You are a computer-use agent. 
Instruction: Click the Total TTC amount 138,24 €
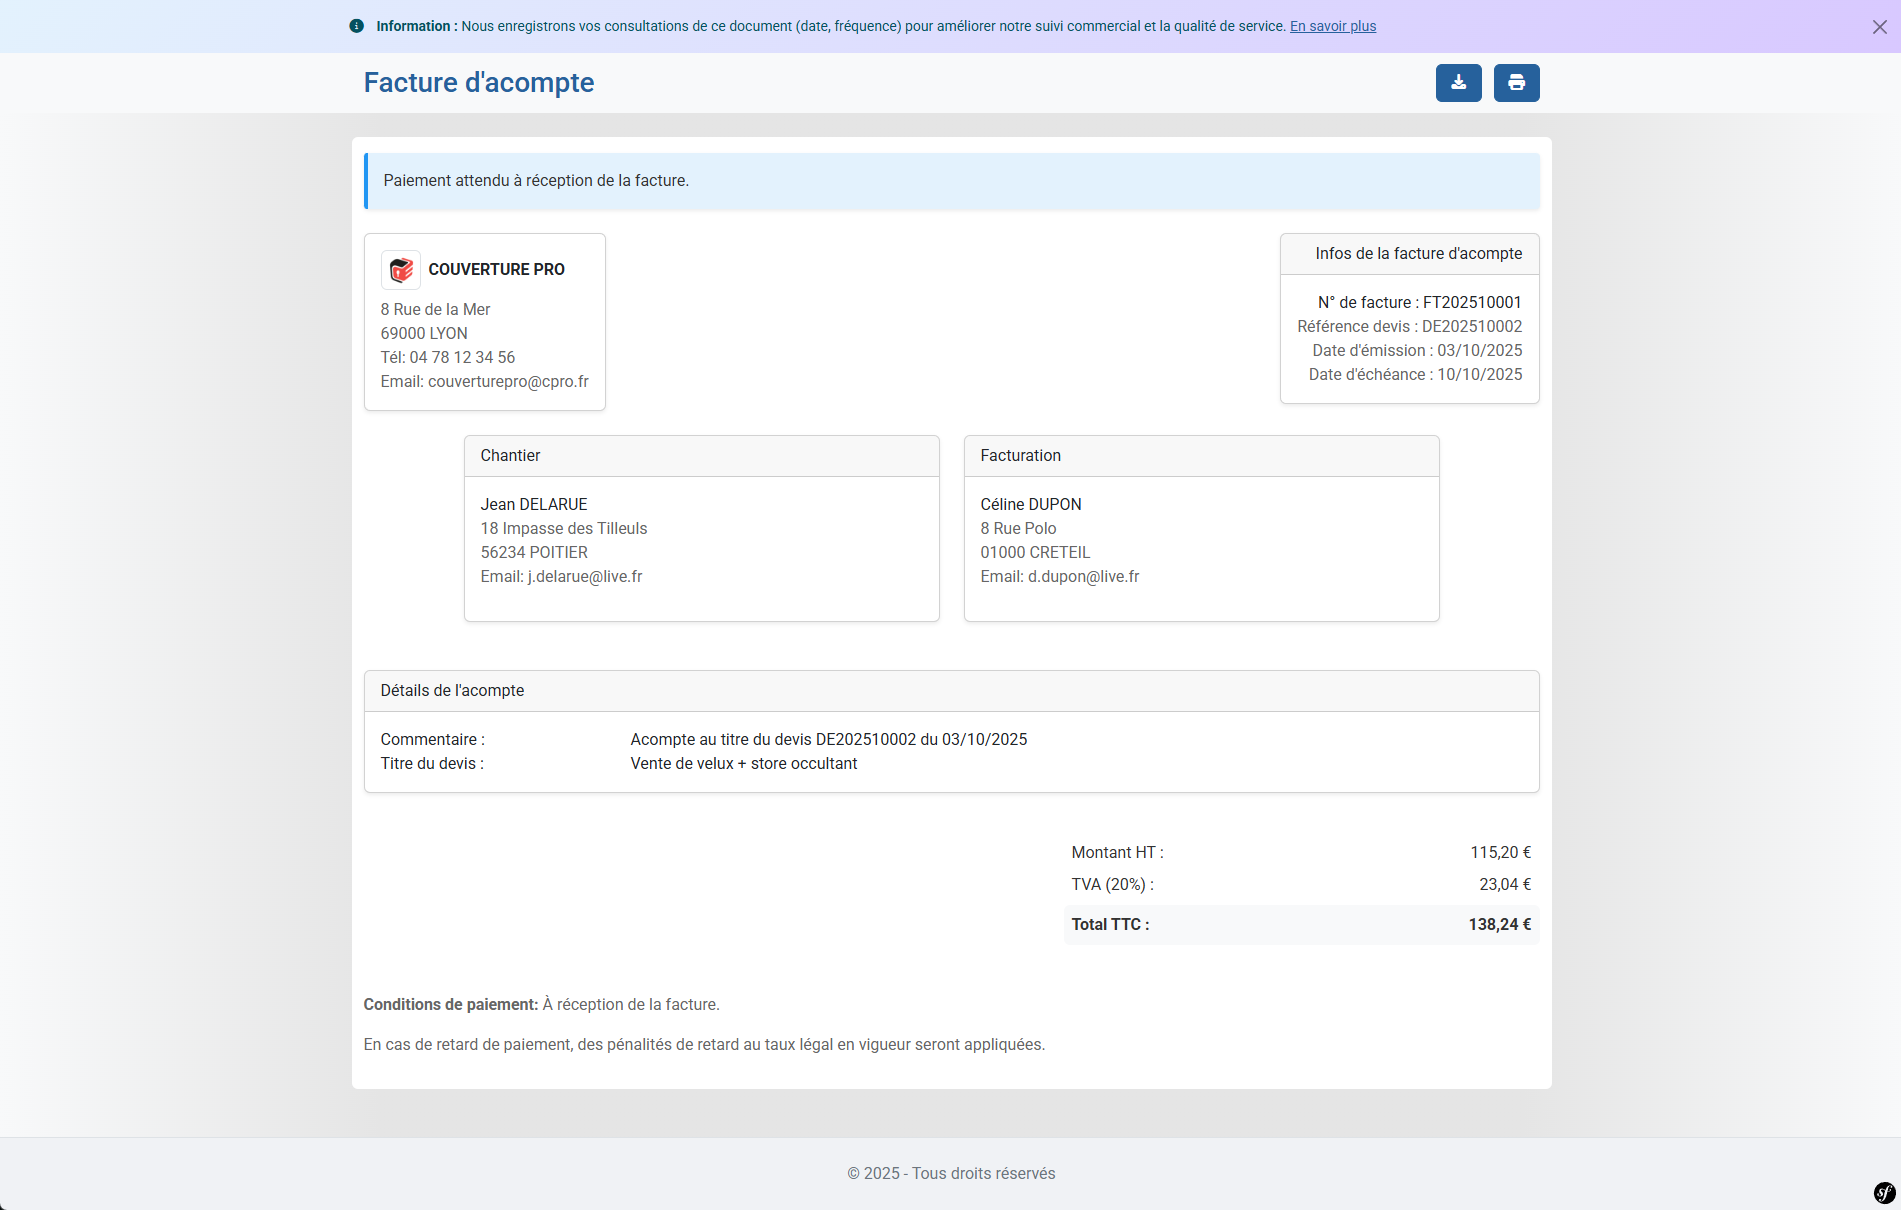pos(1499,924)
